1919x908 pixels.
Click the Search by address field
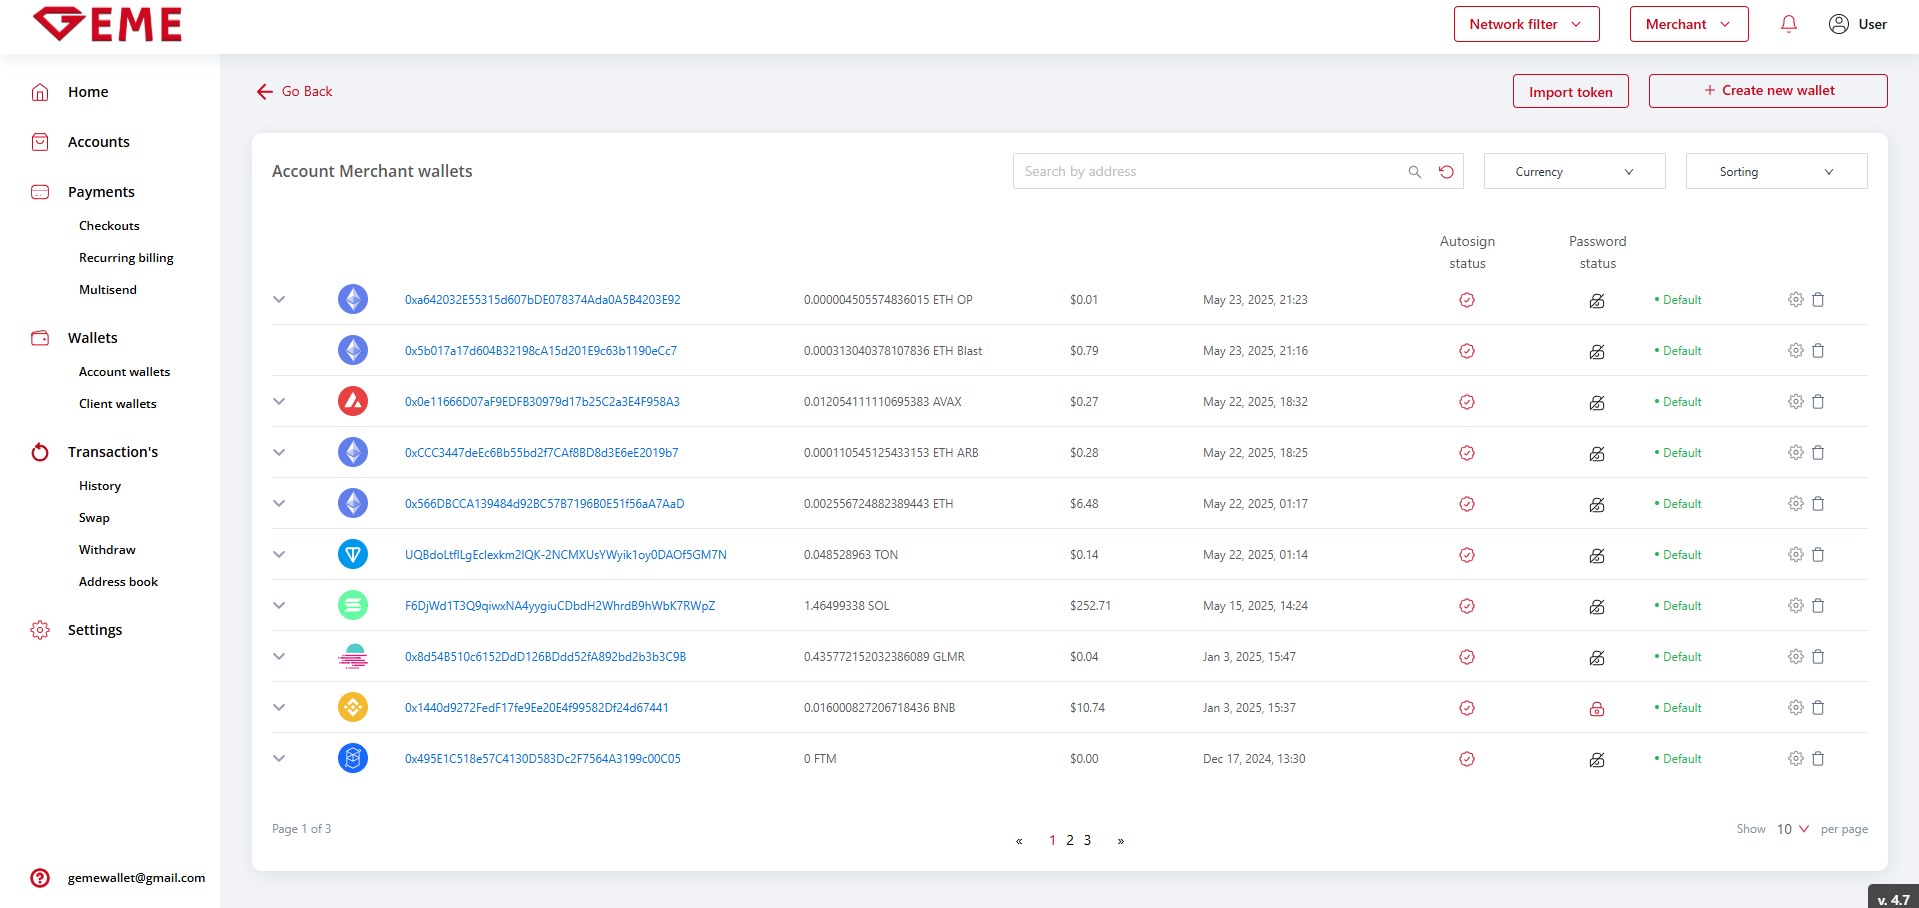(1205, 172)
